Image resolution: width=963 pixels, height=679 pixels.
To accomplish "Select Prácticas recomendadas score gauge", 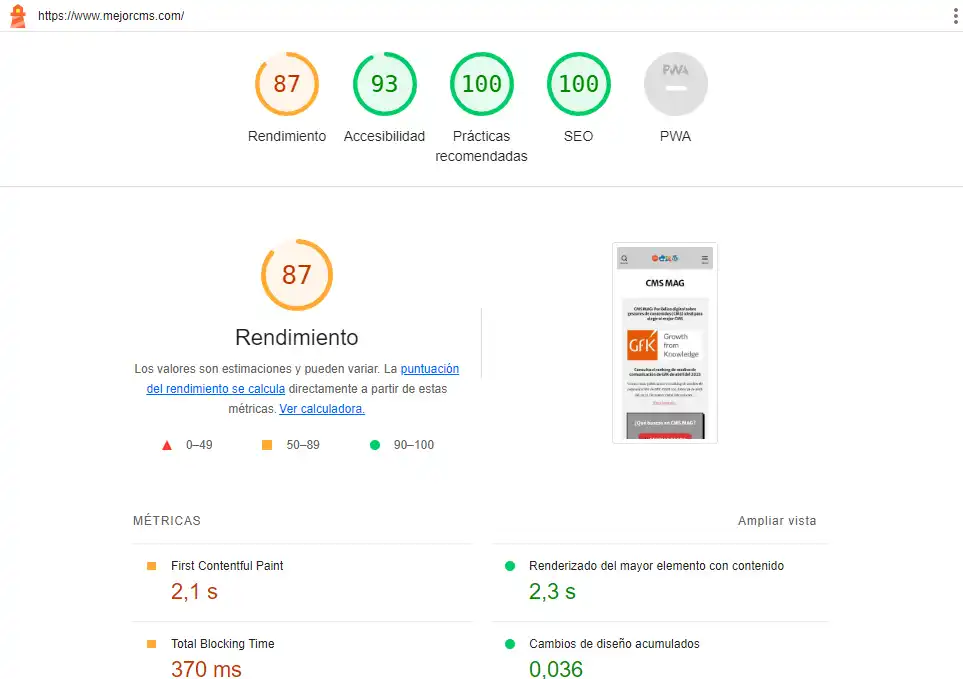I will coord(481,84).
